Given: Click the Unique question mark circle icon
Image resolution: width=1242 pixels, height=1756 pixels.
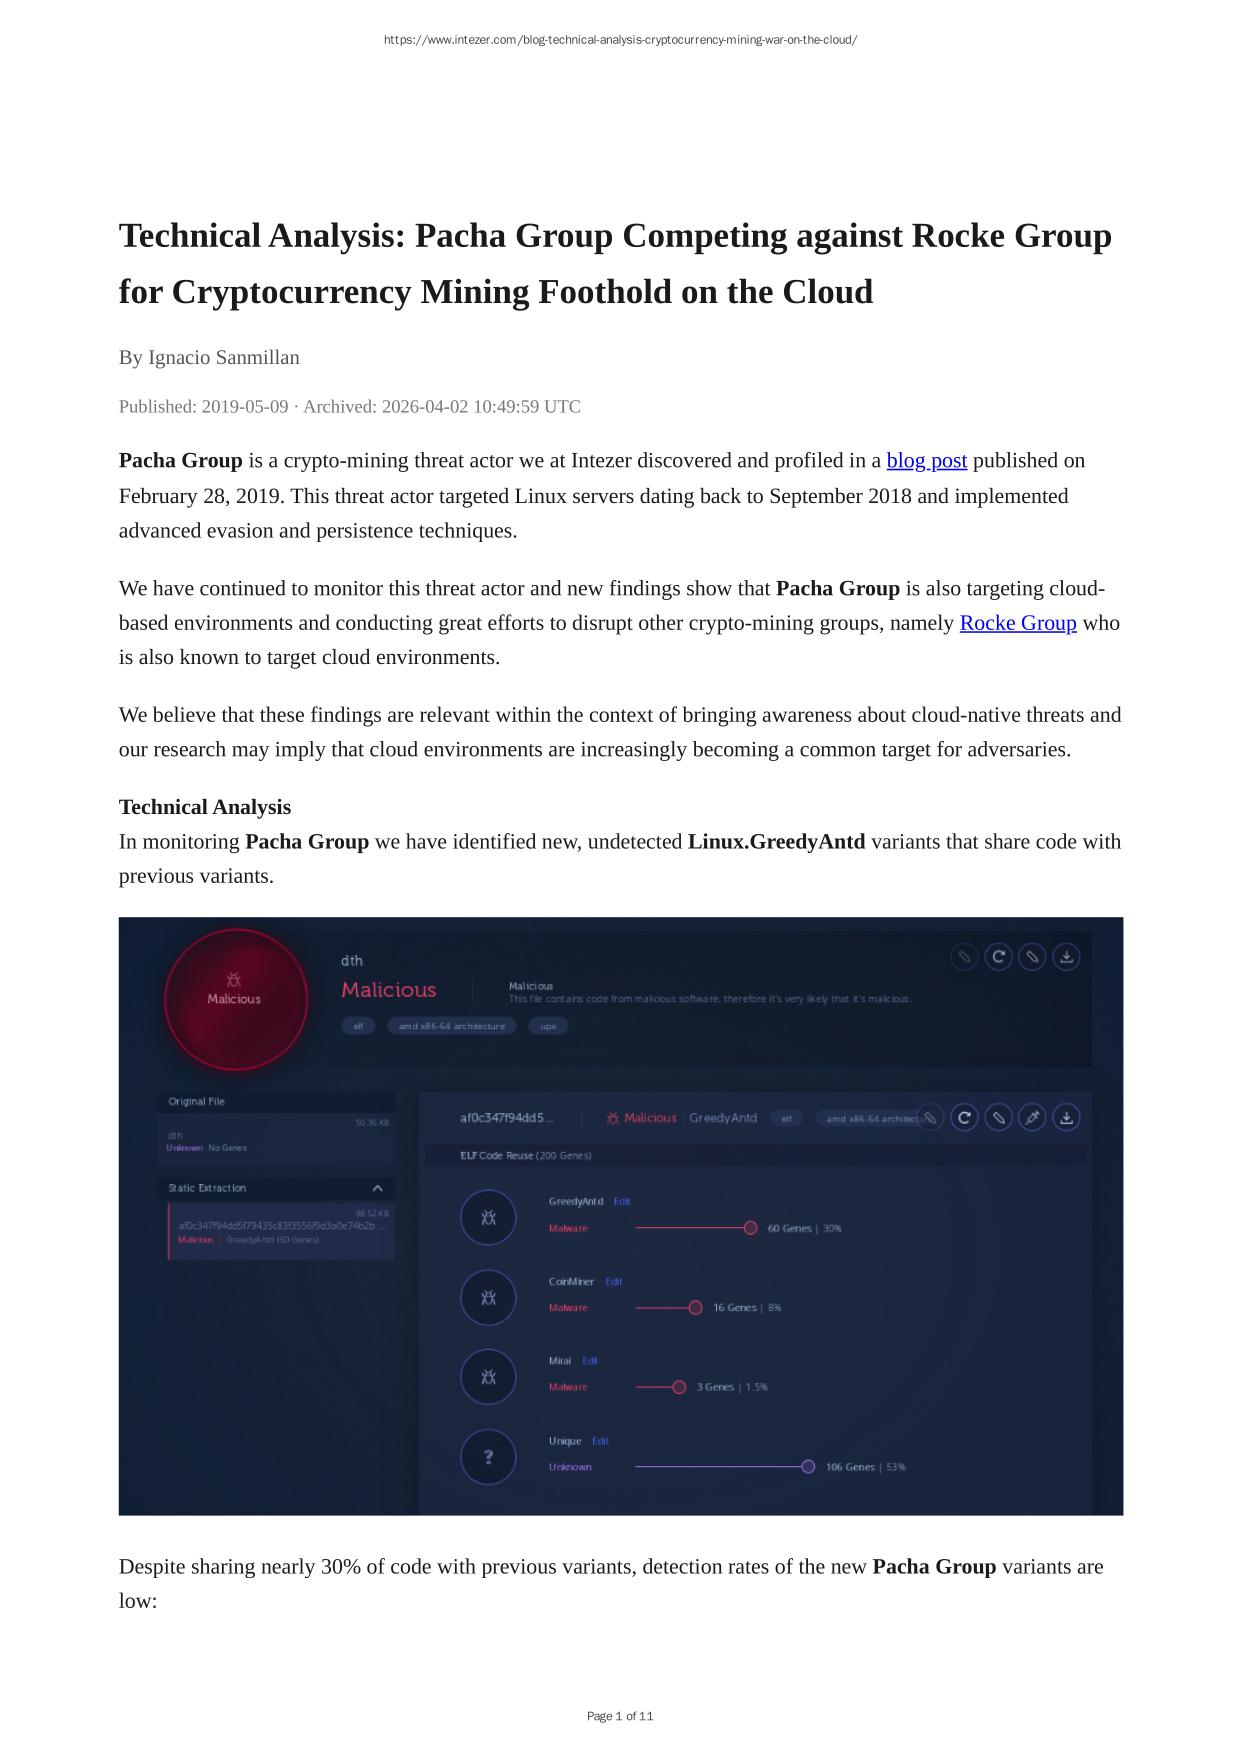Looking at the screenshot, I should [x=488, y=1457].
